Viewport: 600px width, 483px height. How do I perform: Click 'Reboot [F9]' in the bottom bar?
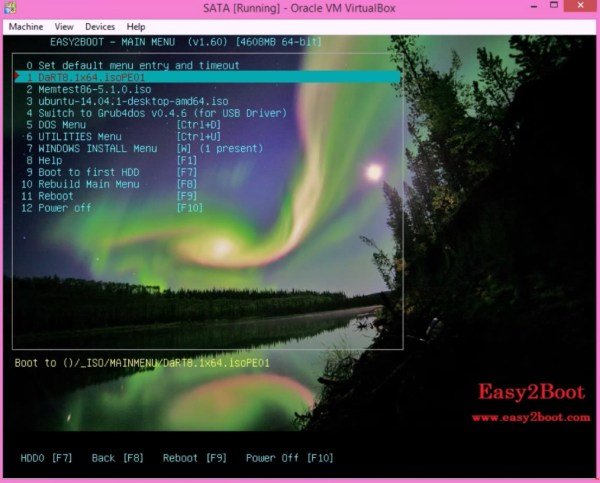(194, 458)
